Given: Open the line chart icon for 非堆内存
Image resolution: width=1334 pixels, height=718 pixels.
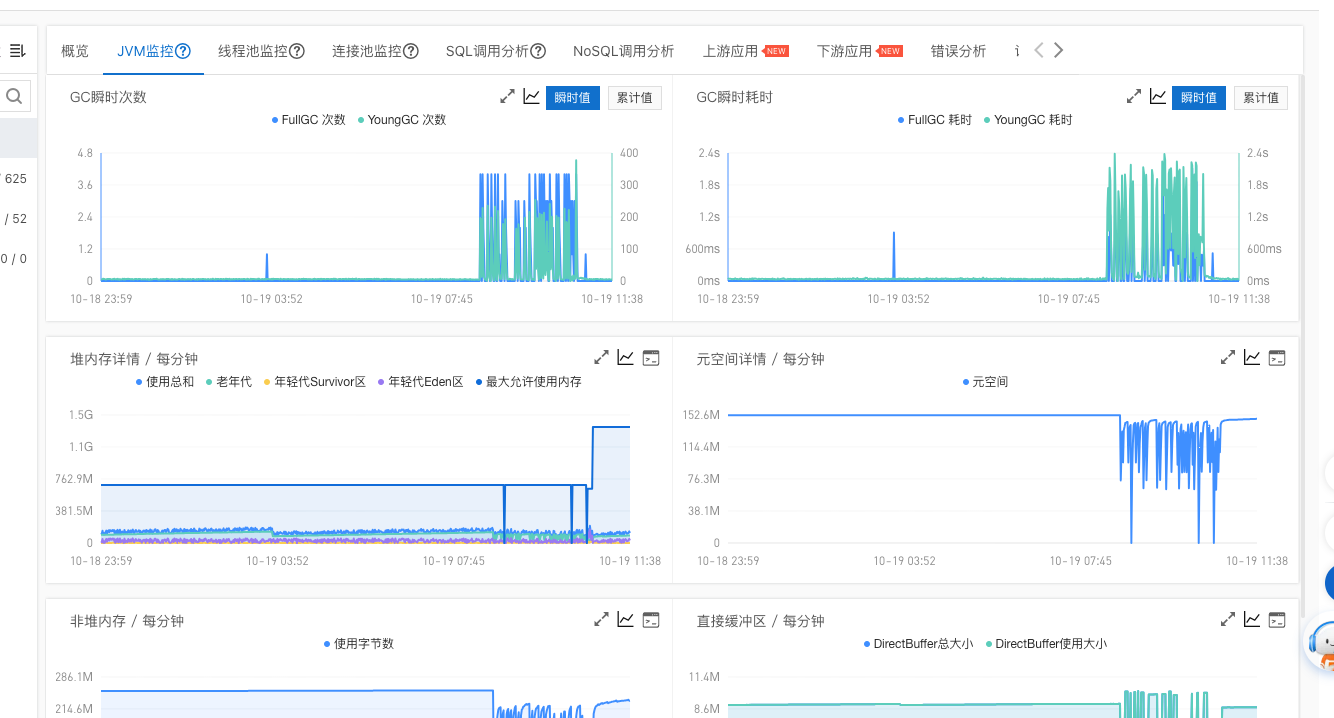Looking at the screenshot, I should point(626,620).
